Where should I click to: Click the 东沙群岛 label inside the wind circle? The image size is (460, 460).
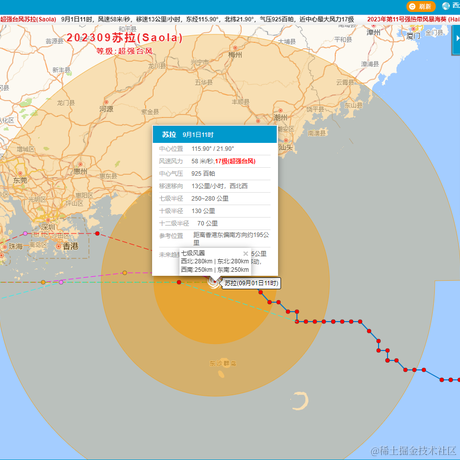coord(223,363)
